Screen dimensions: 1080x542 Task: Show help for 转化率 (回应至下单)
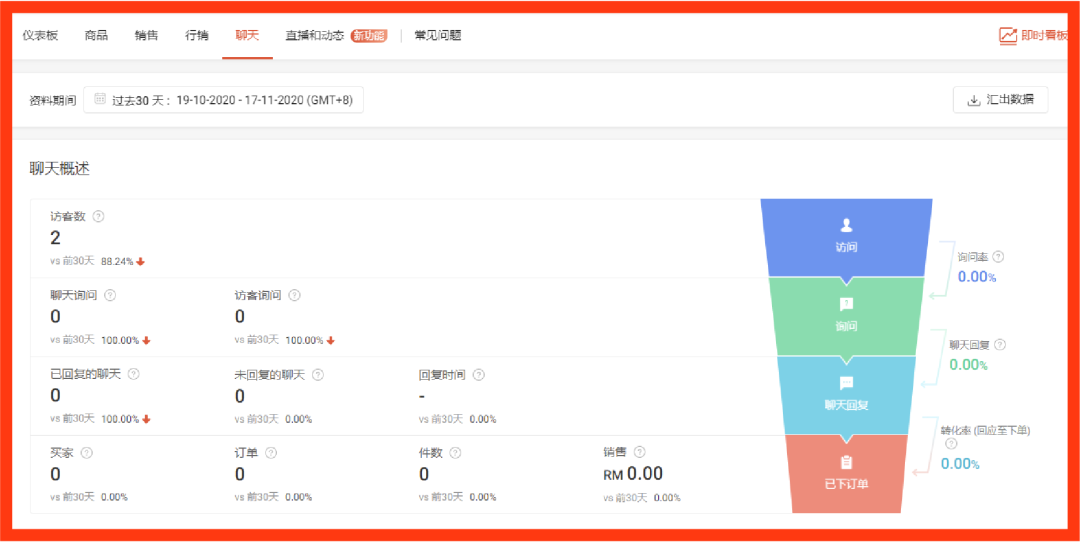click(951, 444)
